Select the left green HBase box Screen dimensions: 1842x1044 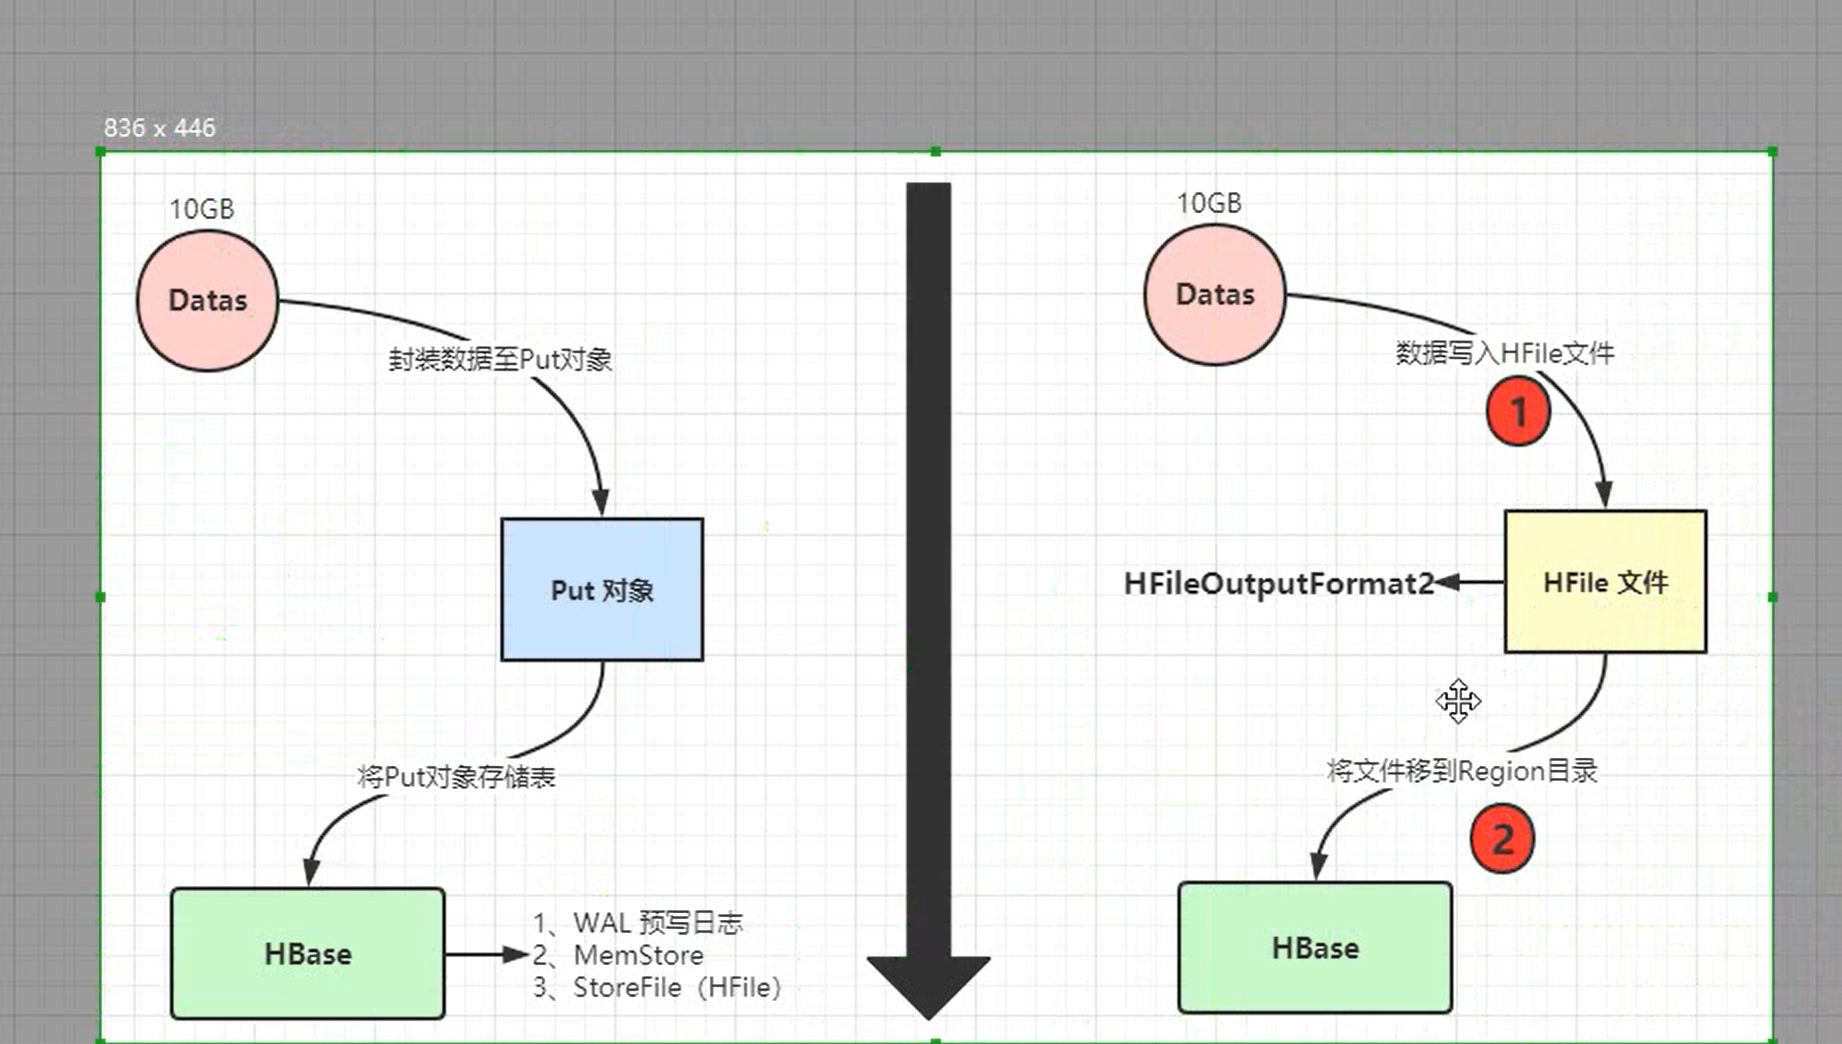pyautogui.click(x=306, y=954)
